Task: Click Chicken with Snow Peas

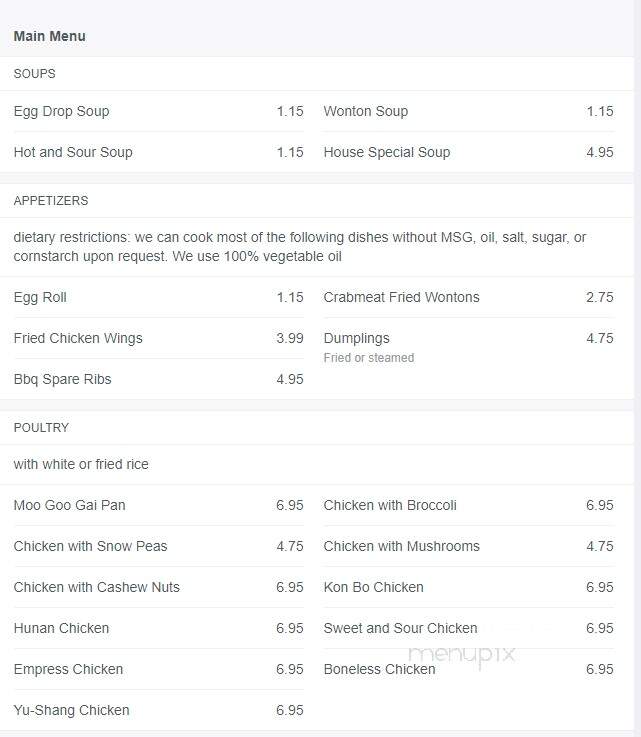Action: (x=158, y=546)
